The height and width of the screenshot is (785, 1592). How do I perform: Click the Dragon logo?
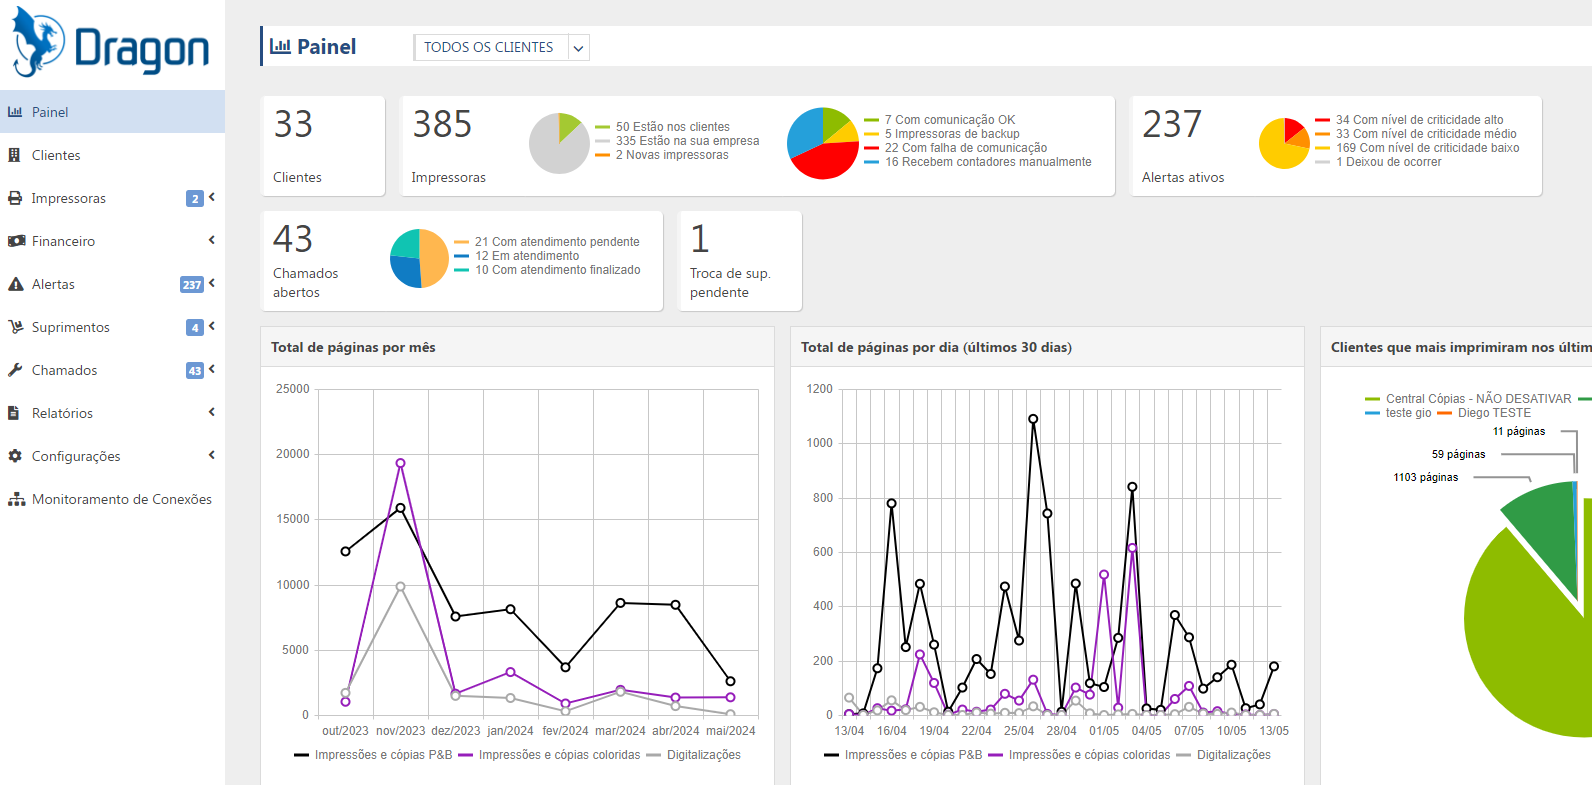(x=111, y=43)
